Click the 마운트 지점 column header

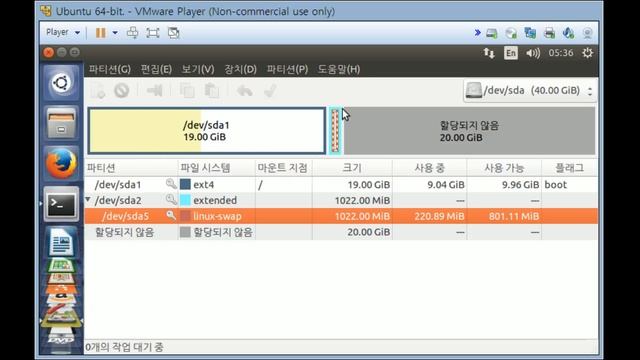284,168
